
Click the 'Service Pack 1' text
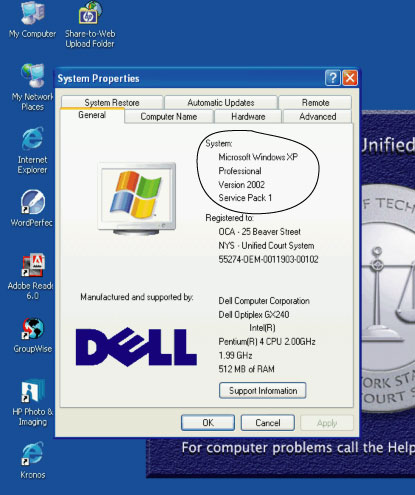pyautogui.click(x=245, y=198)
